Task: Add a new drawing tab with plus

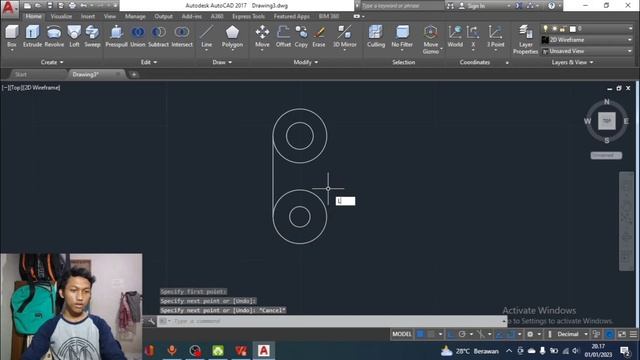Action: [x=134, y=74]
